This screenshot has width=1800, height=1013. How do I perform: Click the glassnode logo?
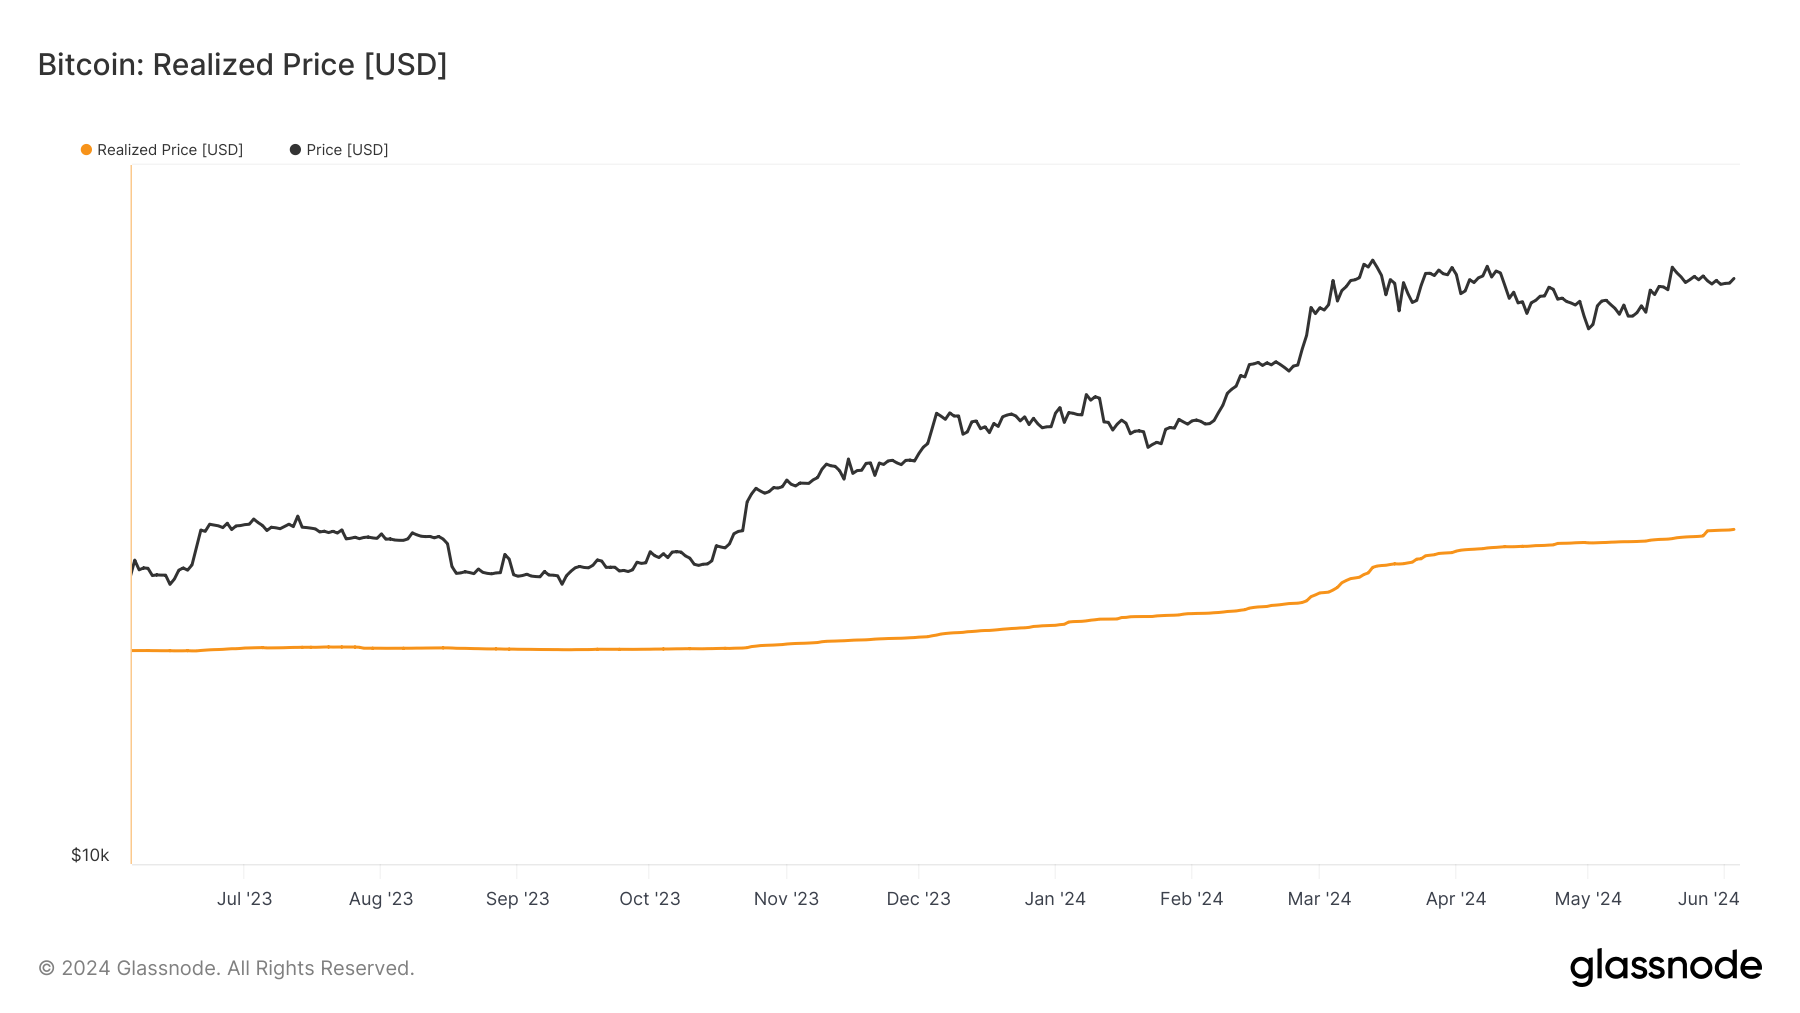click(1665, 967)
